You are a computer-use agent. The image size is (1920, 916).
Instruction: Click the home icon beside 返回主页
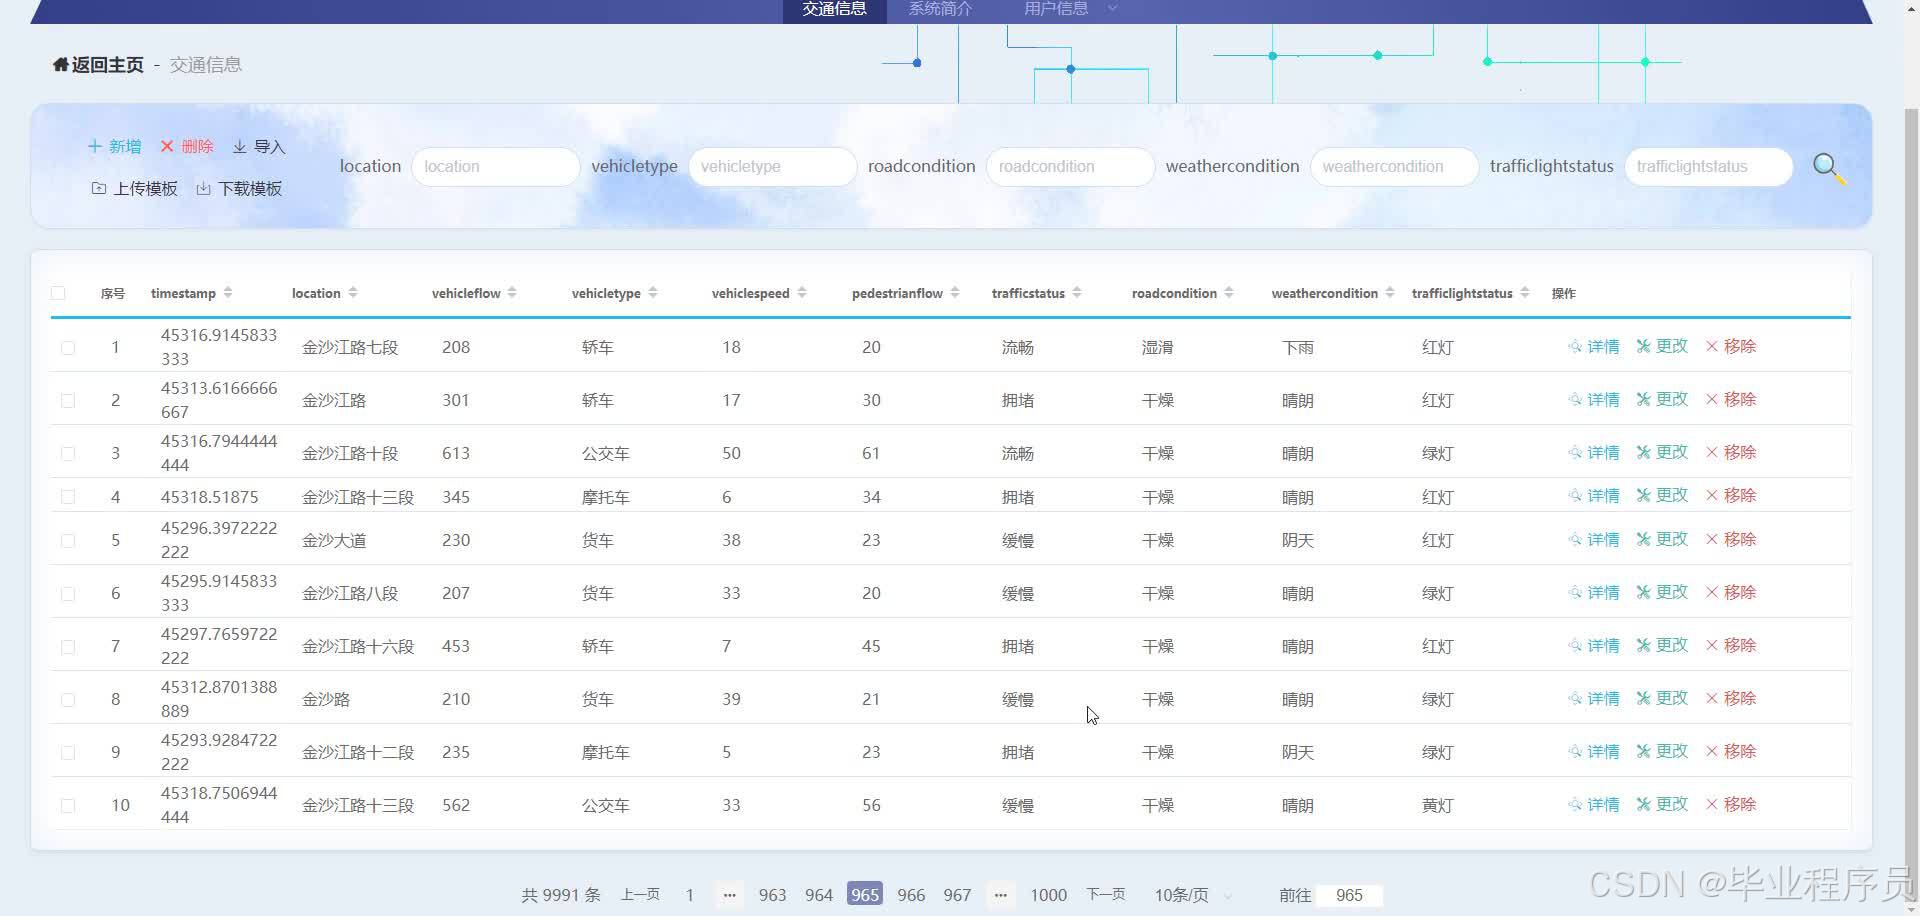click(x=61, y=65)
